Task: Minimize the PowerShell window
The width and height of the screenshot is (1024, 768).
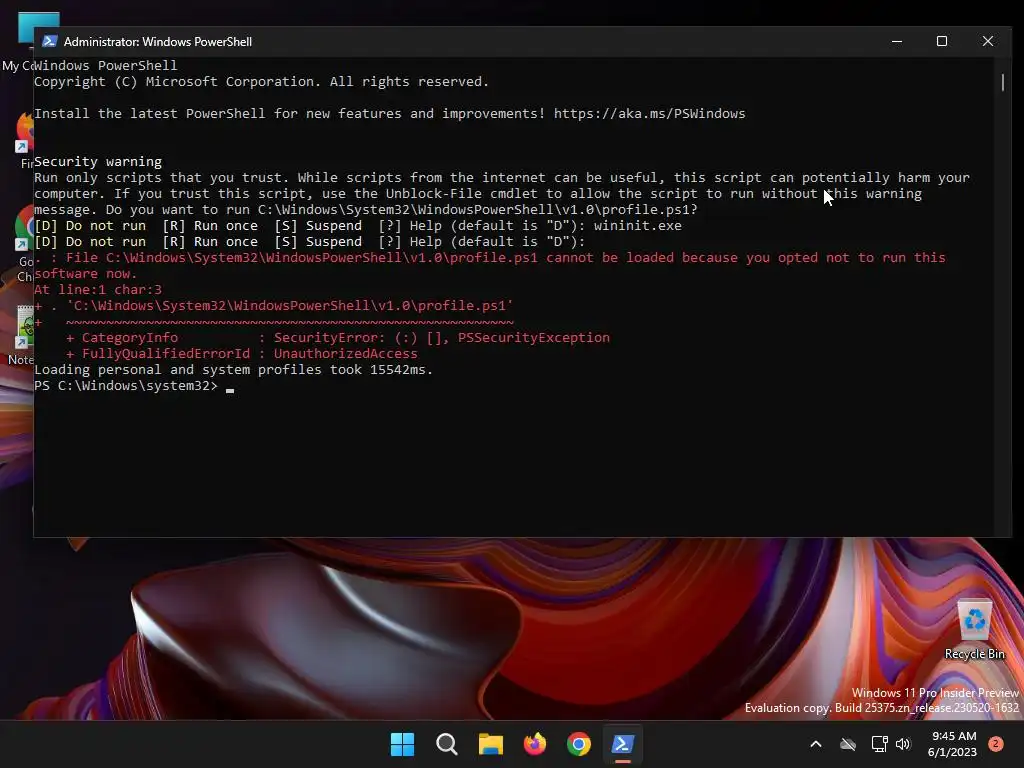Action: tap(897, 41)
